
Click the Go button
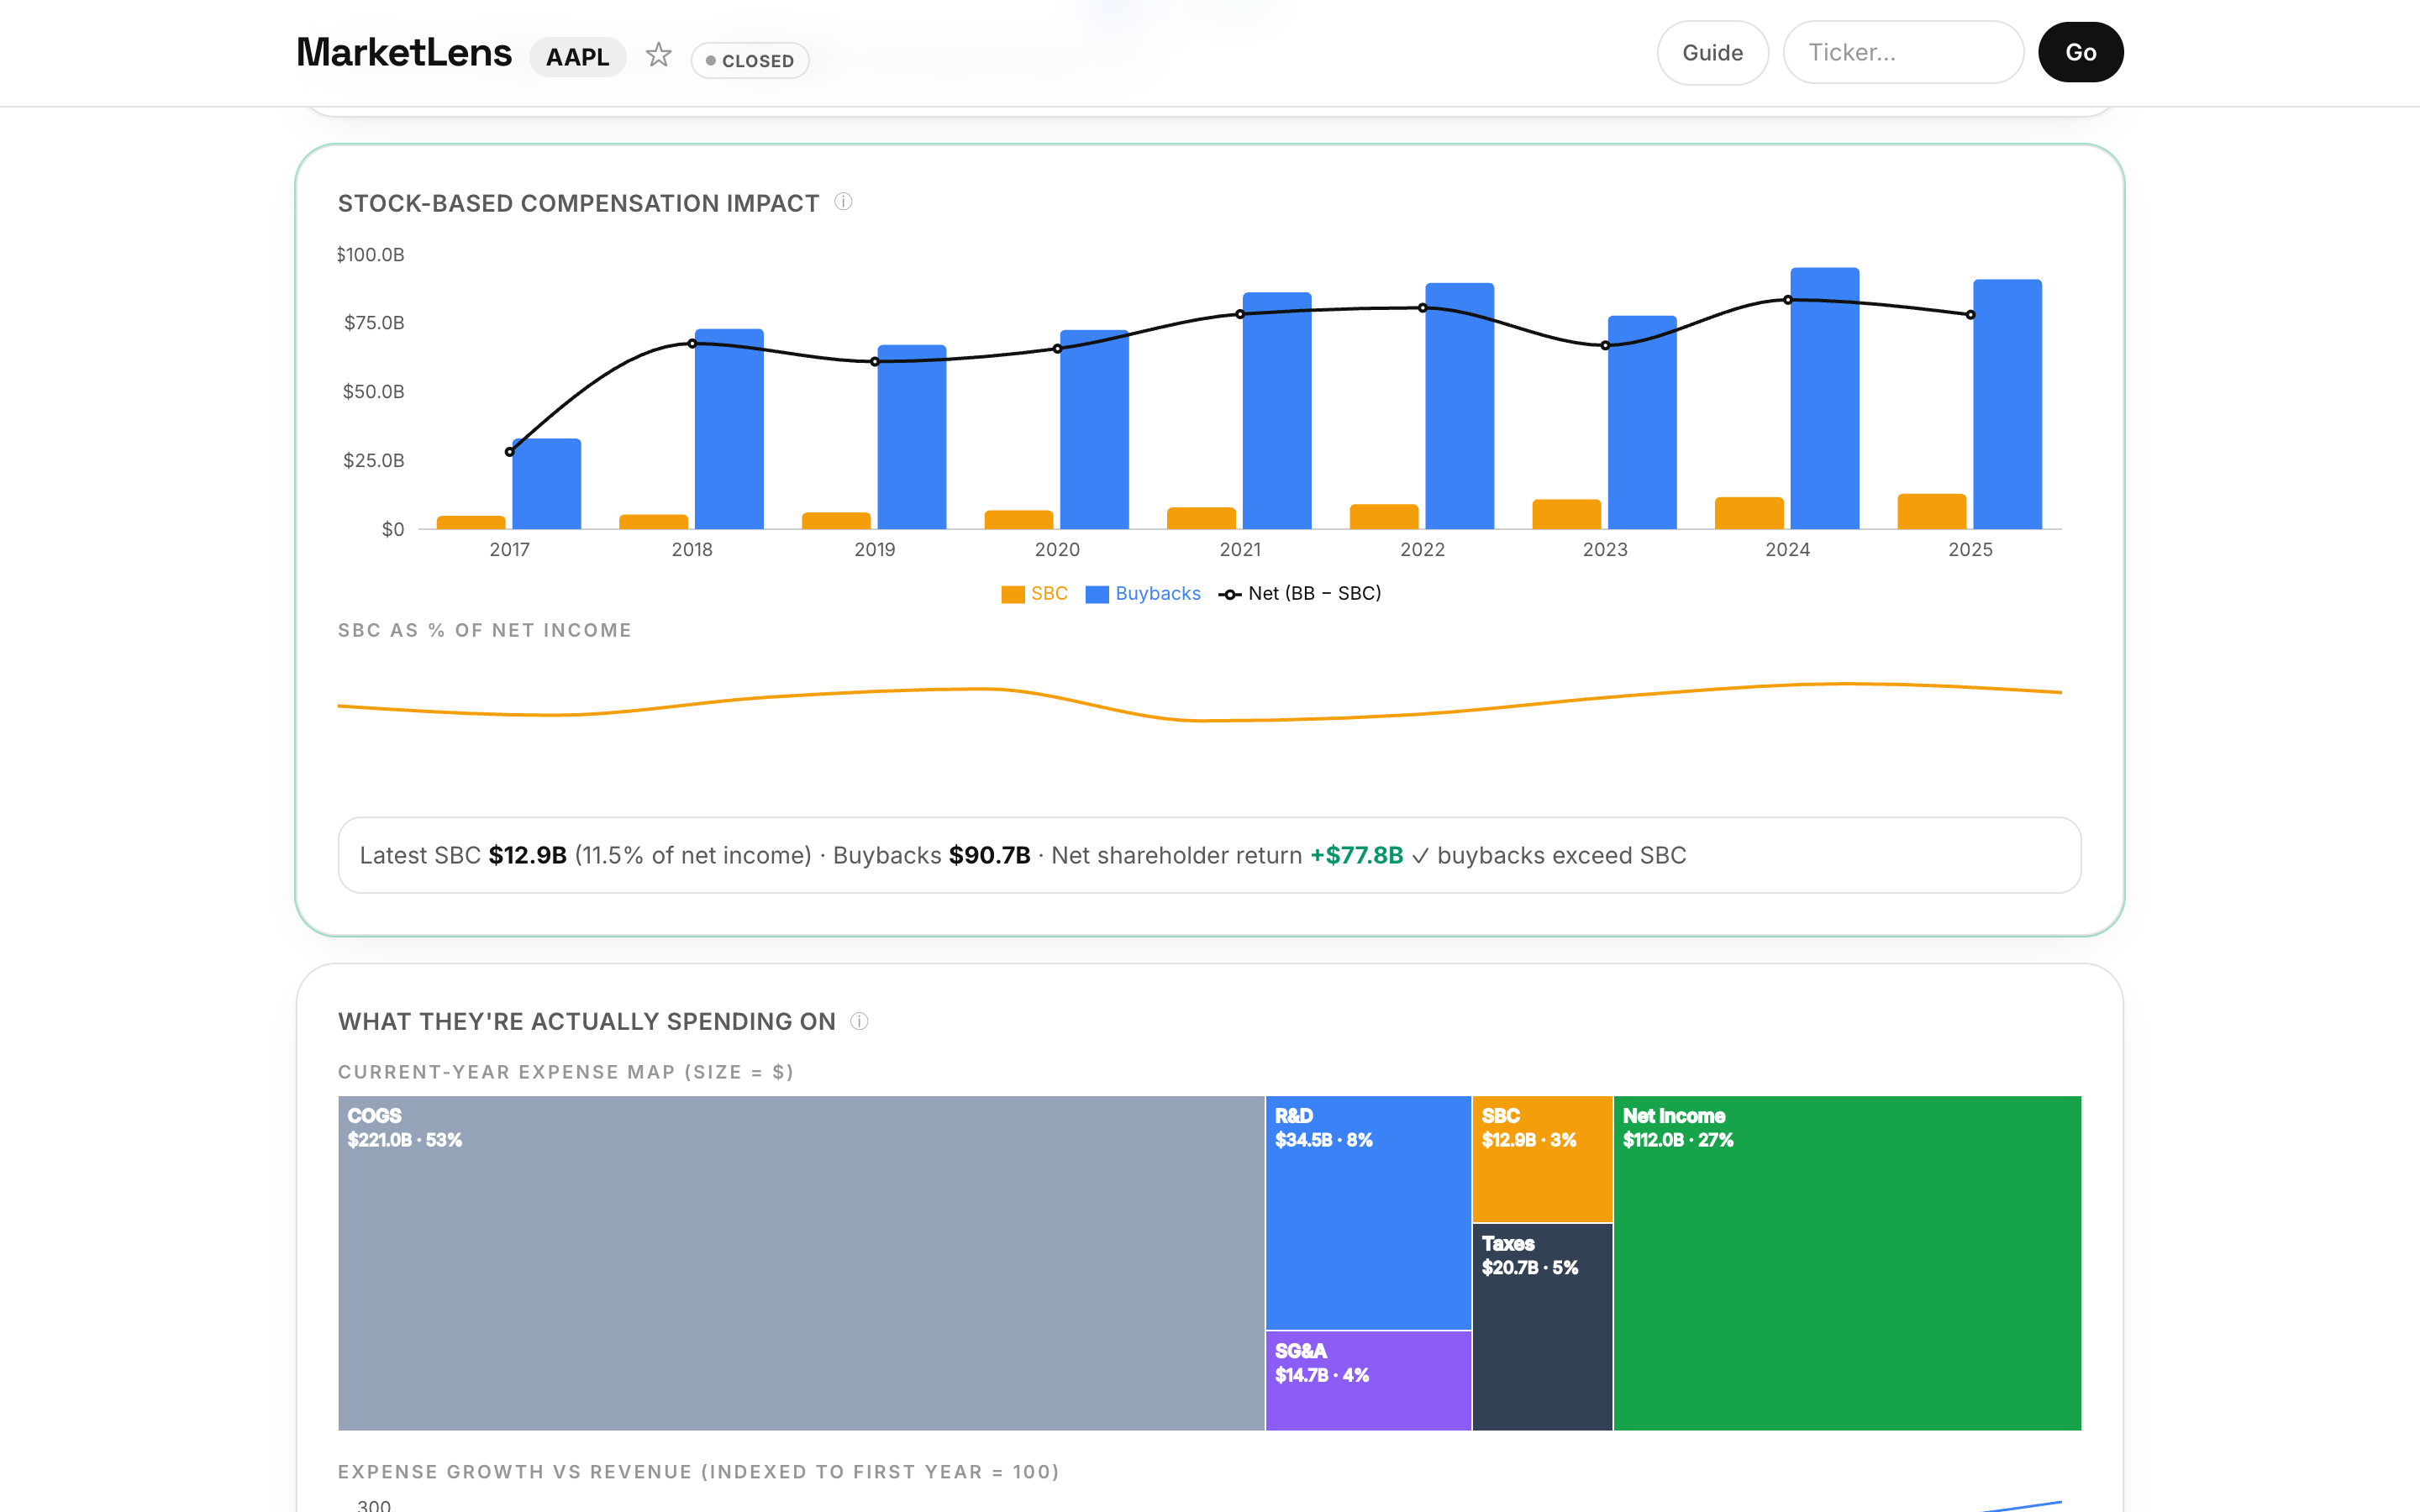click(x=2080, y=53)
